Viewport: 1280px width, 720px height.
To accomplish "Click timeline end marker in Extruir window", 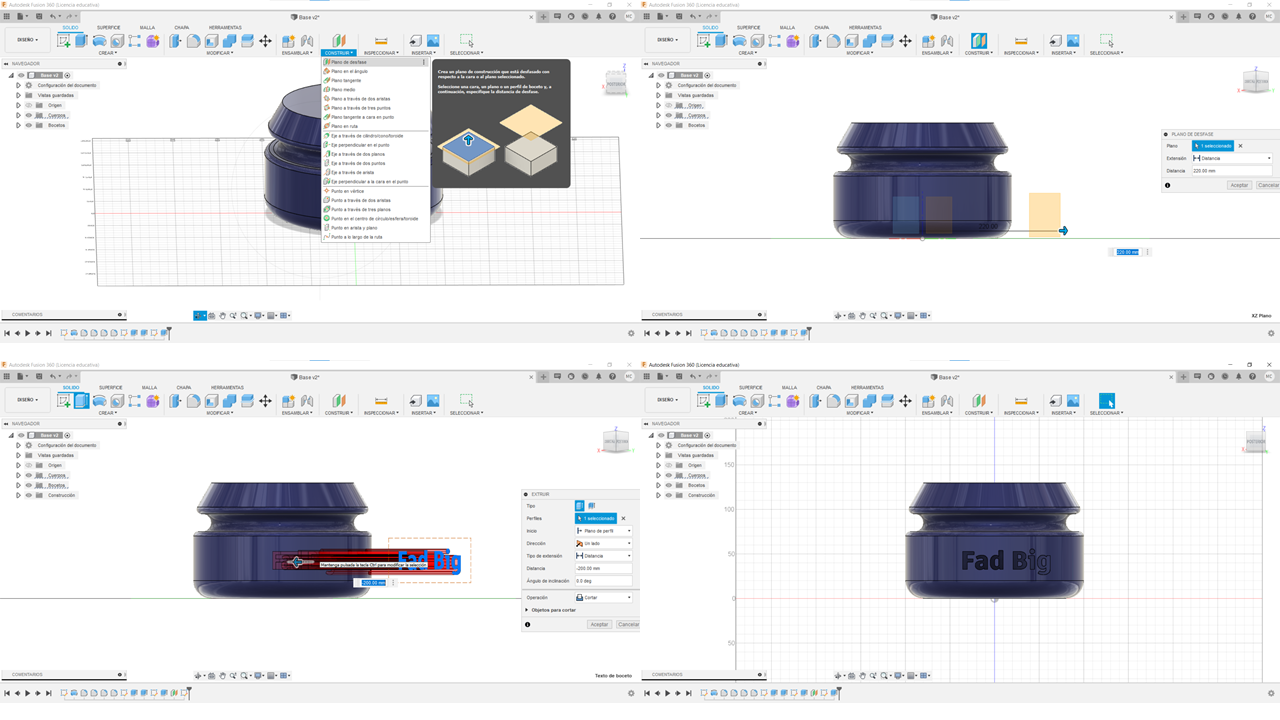I will click(x=190, y=691).
